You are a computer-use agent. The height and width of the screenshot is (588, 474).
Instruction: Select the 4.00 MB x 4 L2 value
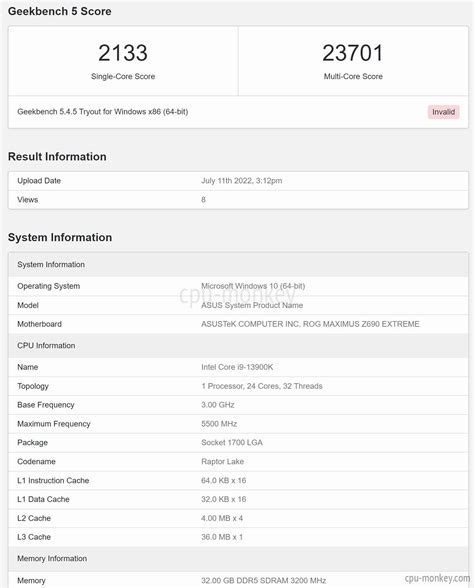coord(222,518)
